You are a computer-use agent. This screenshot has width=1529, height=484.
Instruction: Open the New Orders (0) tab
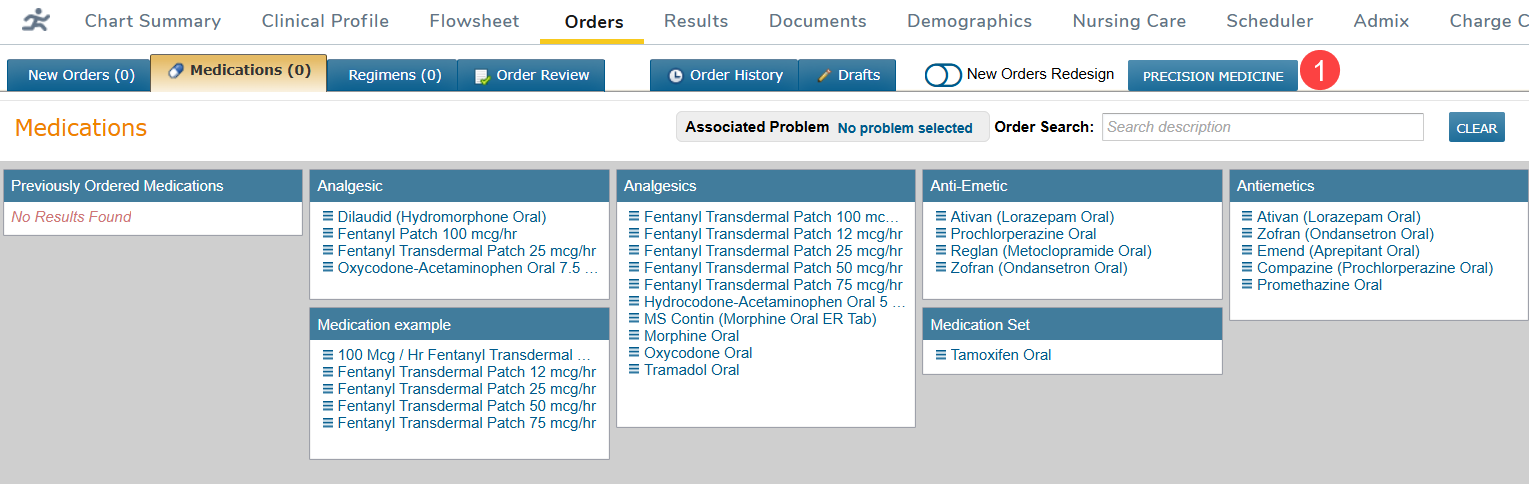[81, 75]
